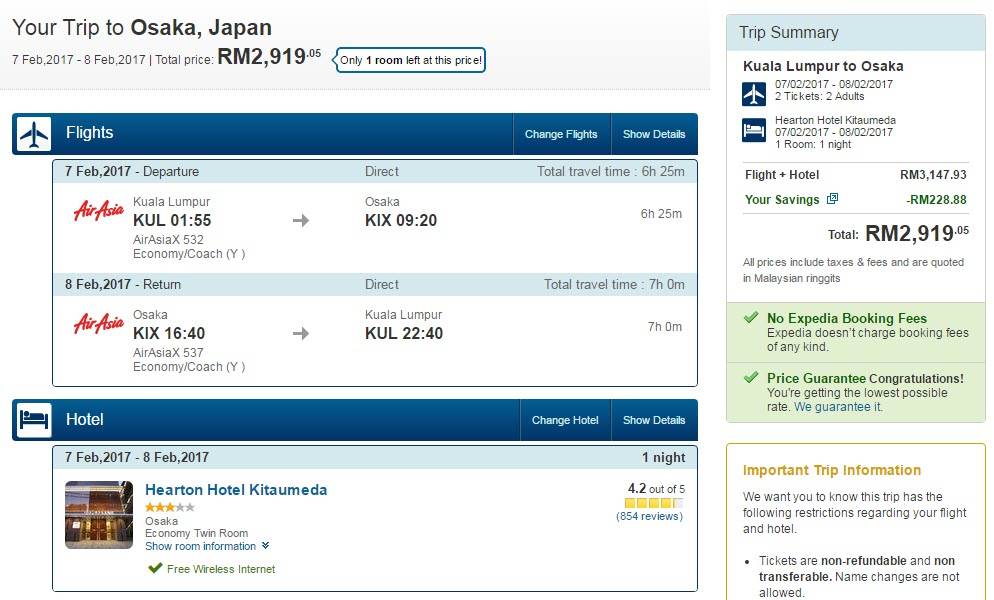Viewport: 994px width, 600px height.
Task: Click the Change Flights button
Action: [x=561, y=134]
